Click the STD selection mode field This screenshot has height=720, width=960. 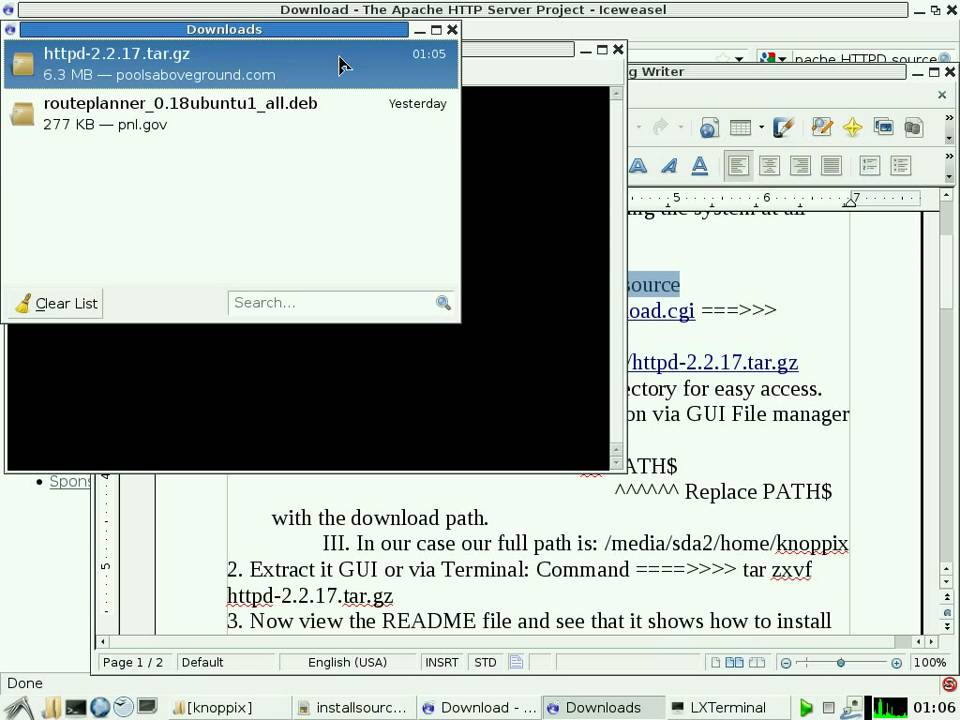(x=486, y=662)
